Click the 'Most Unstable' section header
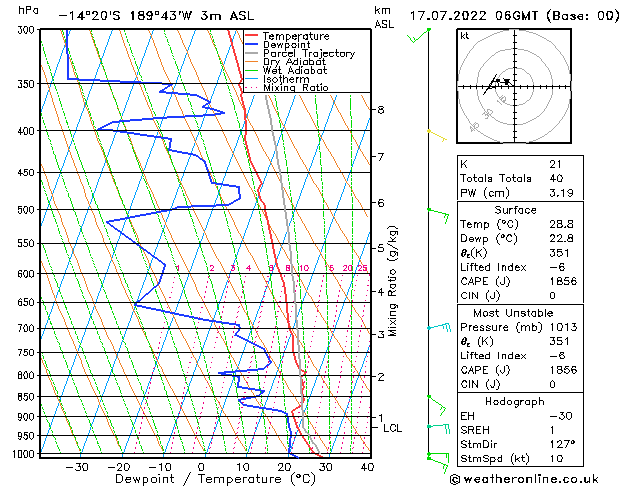The image size is (629, 486). [x=513, y=313]
